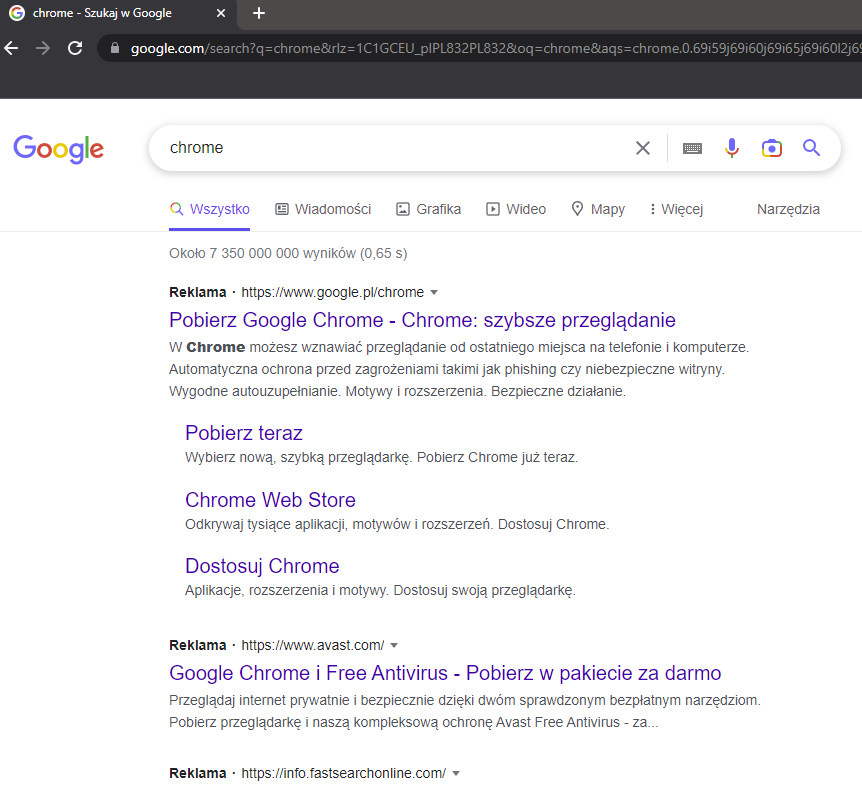Start voice search with microphone icon

click(x=732, y=148)
